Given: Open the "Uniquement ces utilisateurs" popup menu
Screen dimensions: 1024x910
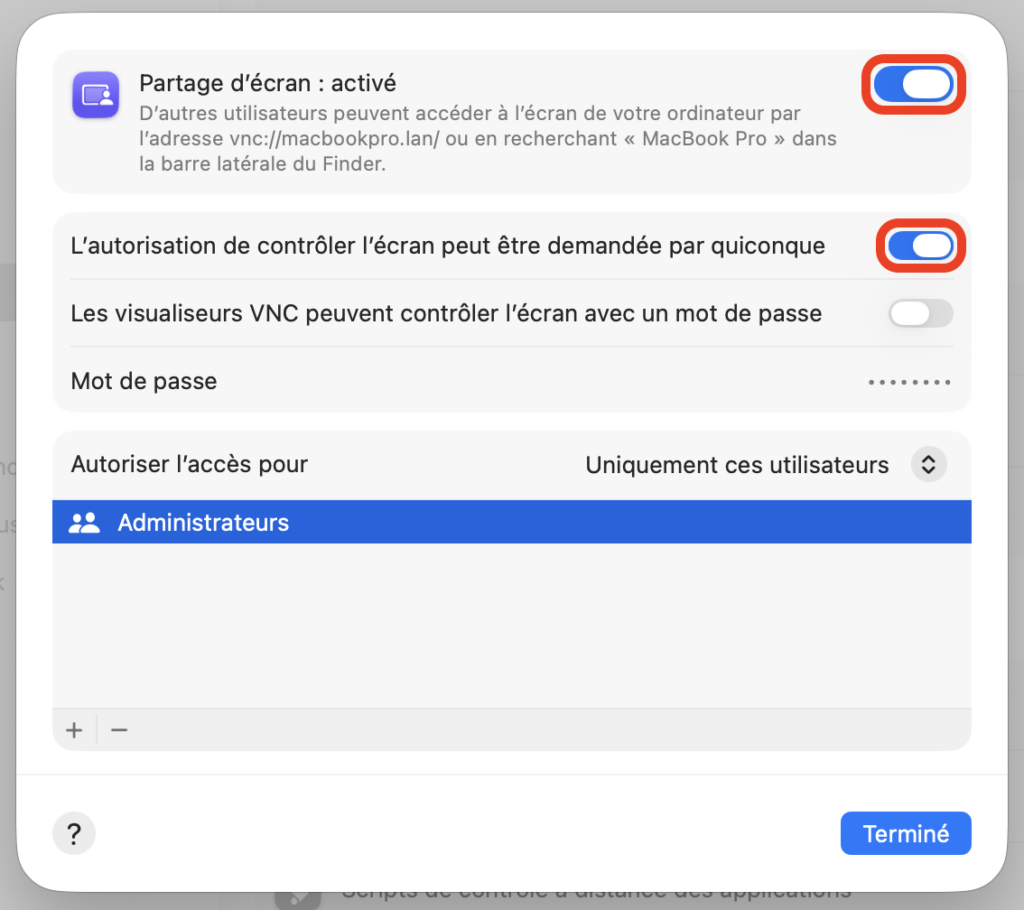Looking at the screenshot, I should click(737, 465).
